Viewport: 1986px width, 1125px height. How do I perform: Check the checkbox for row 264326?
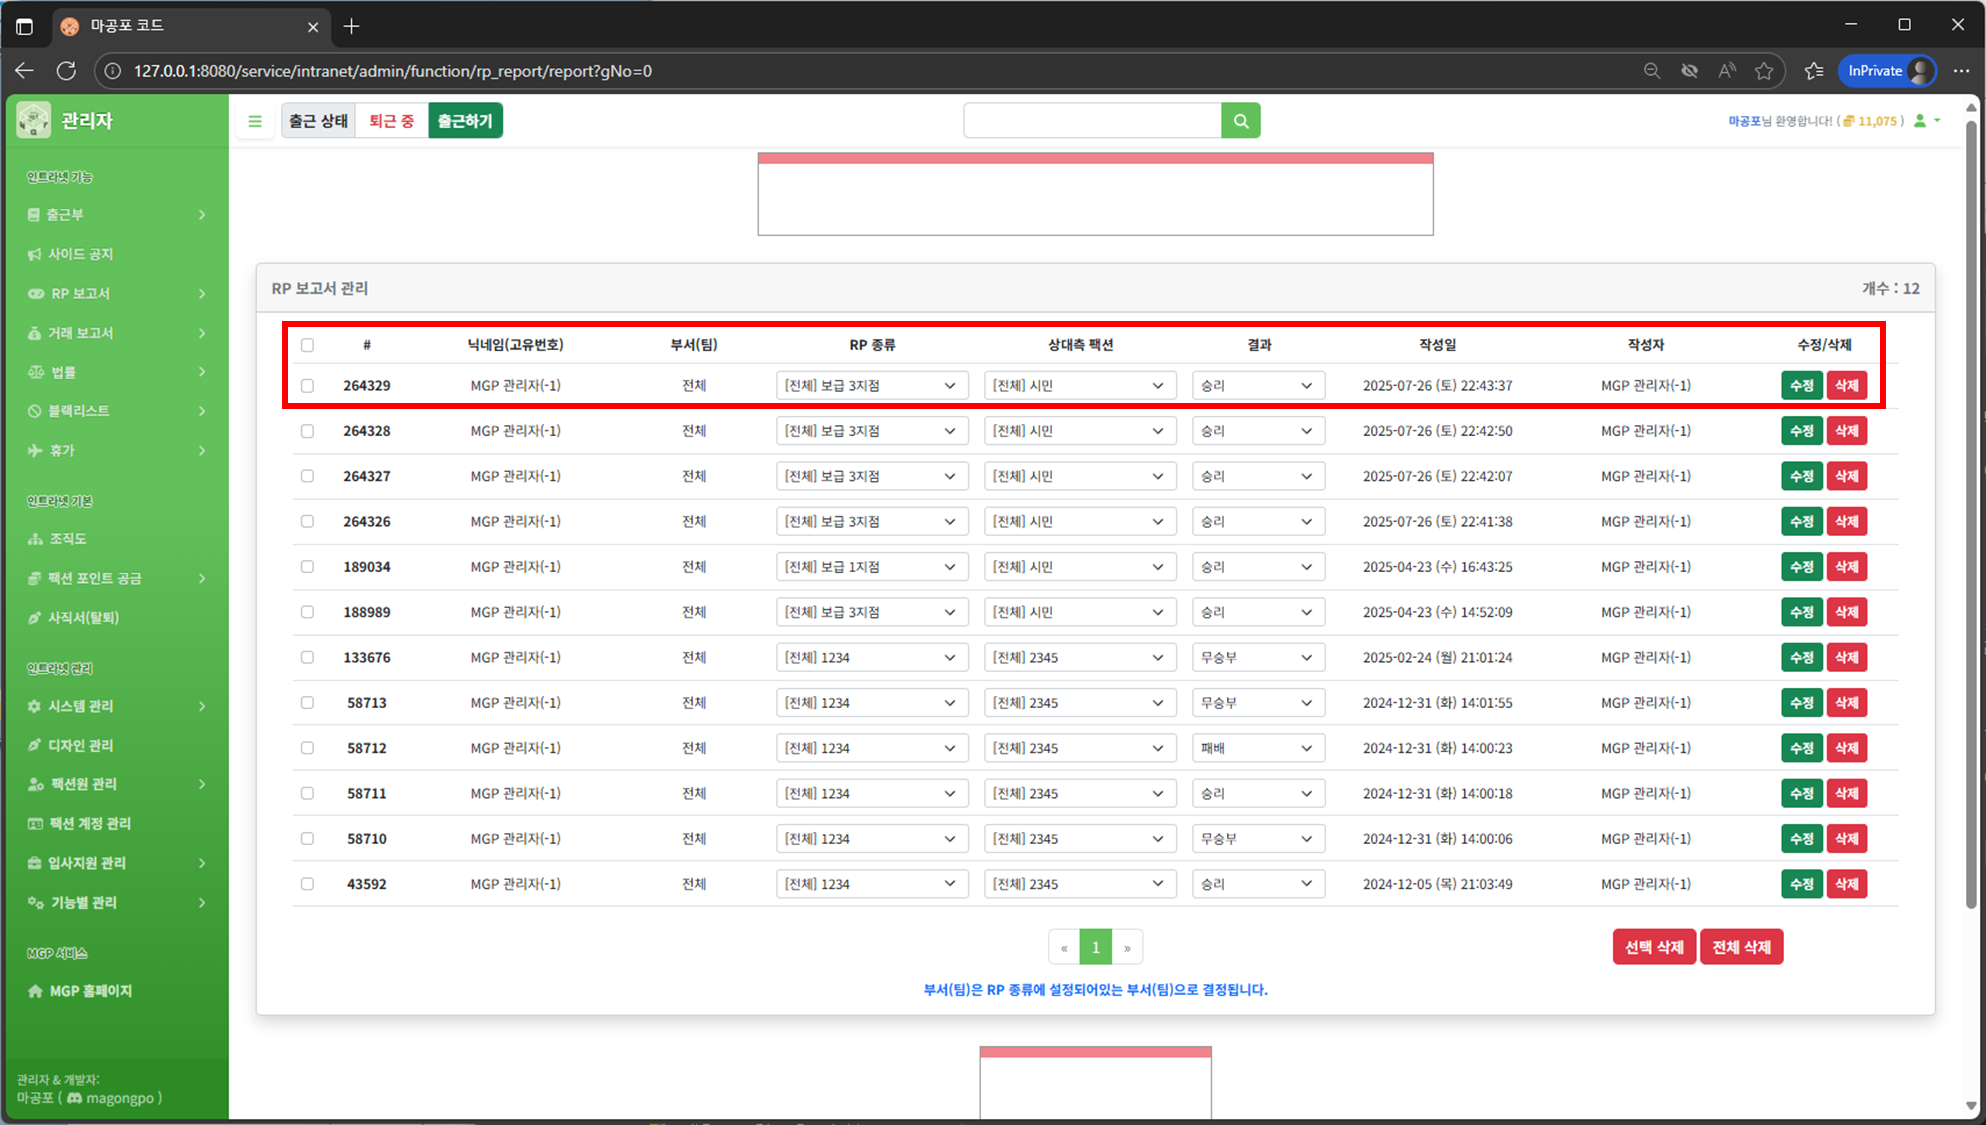(307, 521)
